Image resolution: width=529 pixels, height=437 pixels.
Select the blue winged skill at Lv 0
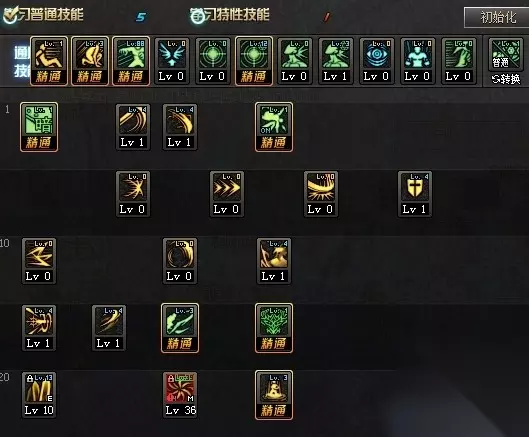point(172,61)
